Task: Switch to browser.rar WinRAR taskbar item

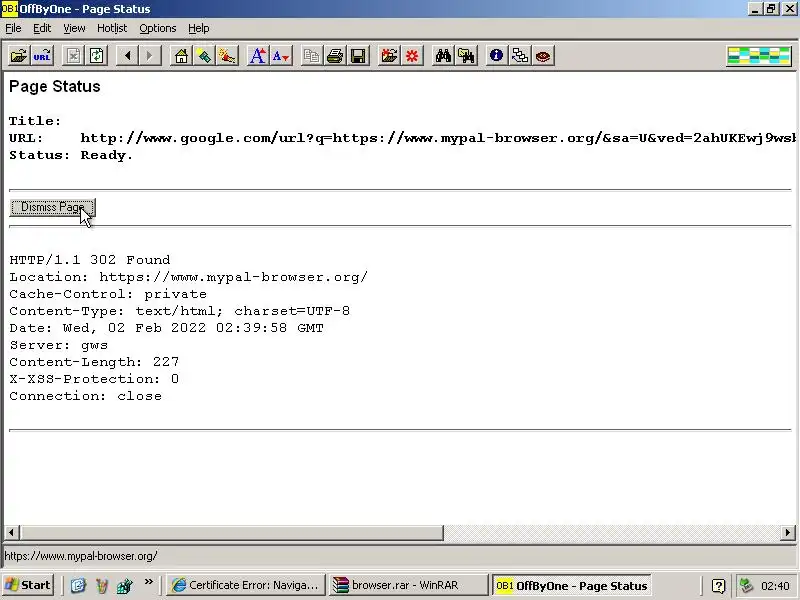Action: coord(408,585)
